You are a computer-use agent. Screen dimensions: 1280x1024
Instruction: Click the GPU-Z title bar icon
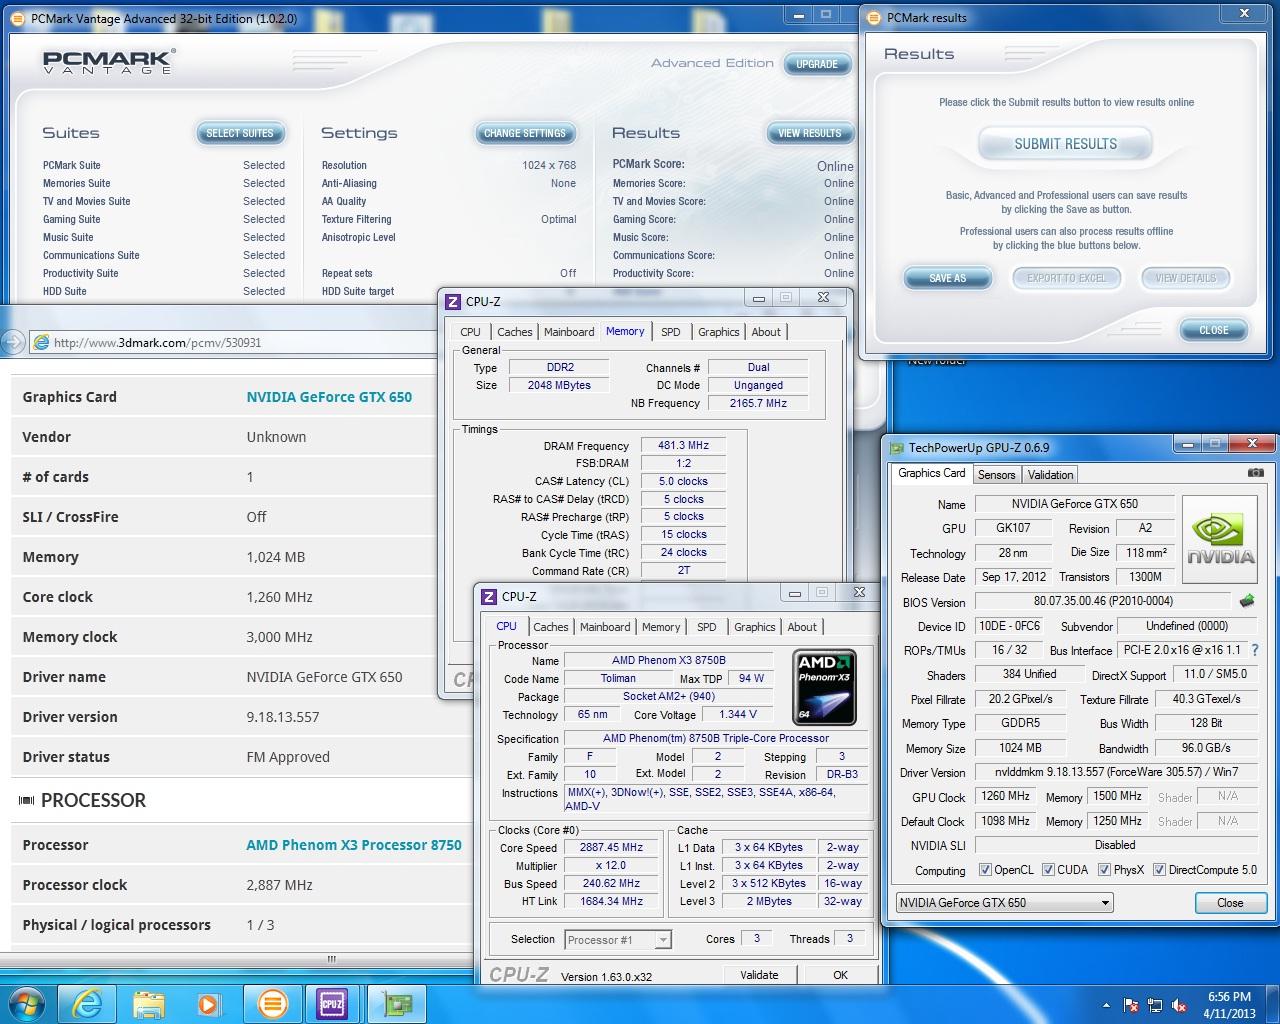pyautogui.click(x=897, y=448)
